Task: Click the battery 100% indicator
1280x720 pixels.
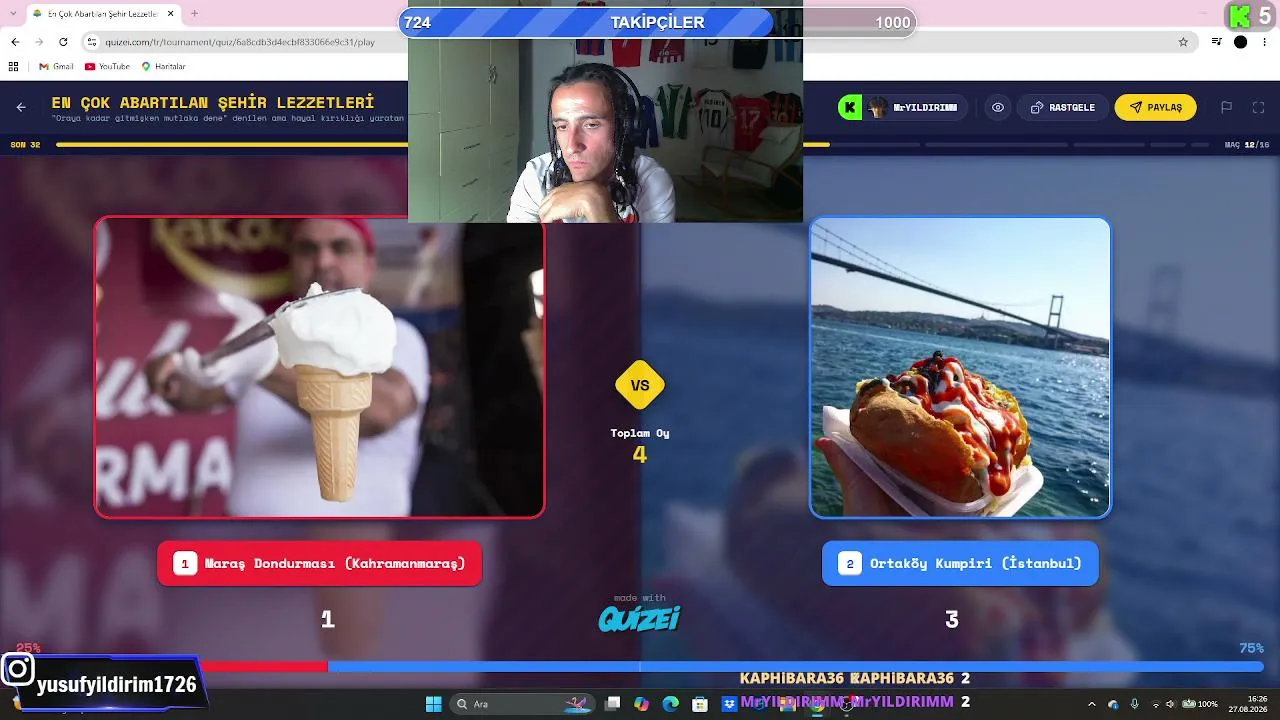Action: (x=1199, y=704)
